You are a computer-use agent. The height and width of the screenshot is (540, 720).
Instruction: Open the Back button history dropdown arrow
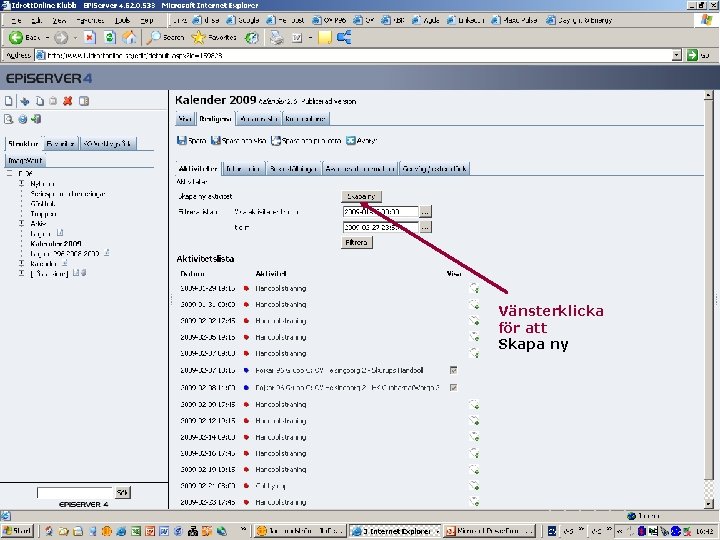(47, 37)
